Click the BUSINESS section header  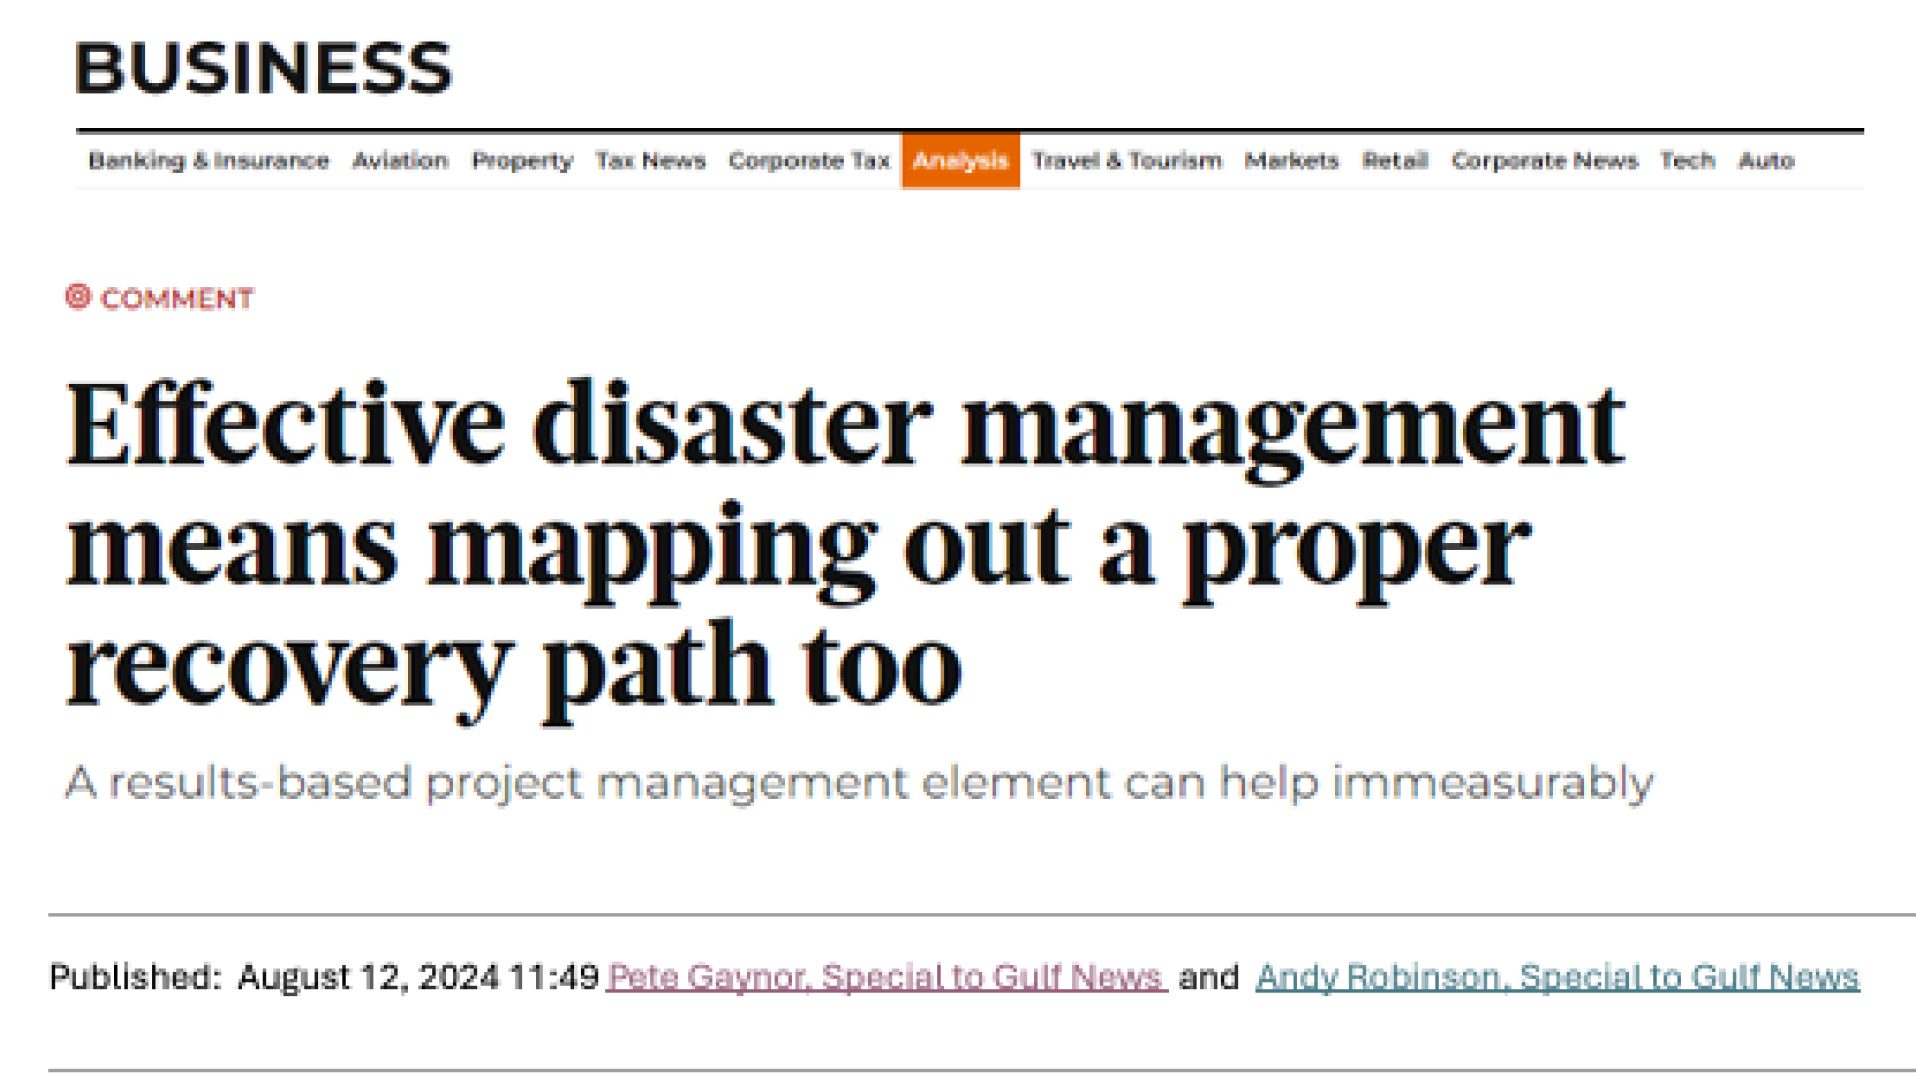[x=264, y=68]
